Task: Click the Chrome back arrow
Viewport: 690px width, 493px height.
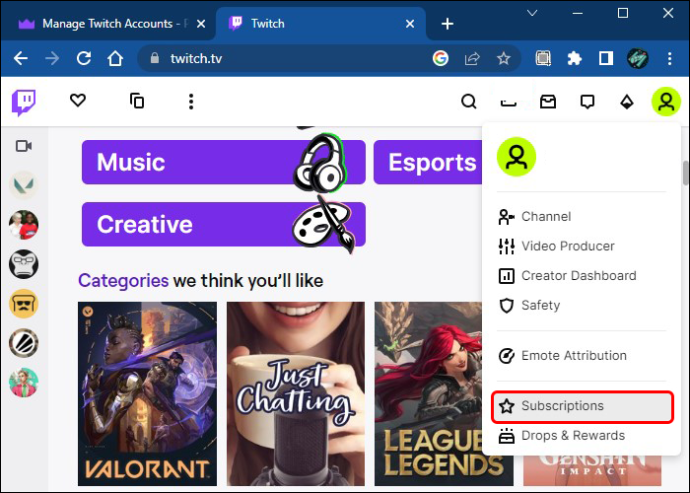Action: (x=21, y=58)
